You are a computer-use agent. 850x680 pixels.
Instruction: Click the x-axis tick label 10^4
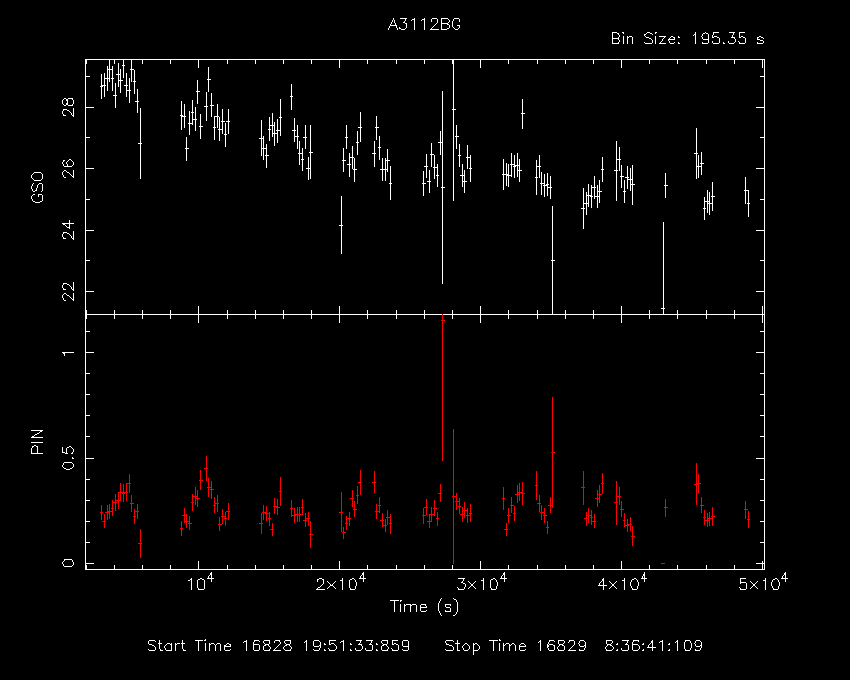coord(200,583)
